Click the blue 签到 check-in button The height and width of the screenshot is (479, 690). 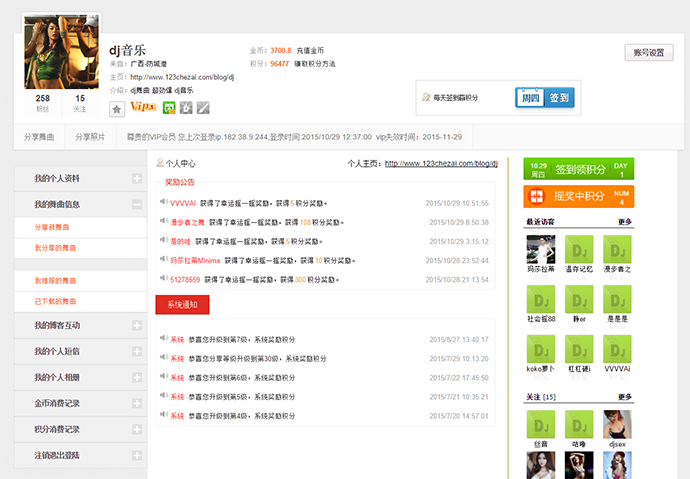(x=559, y=97)
